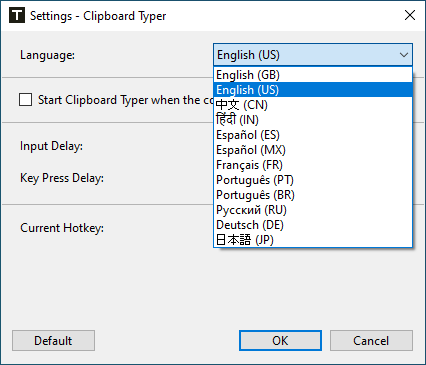The height and width of the screenshot is (365, 426).
Task: Enable the Start Clipboard Typer checkbox
Action: (26, 100)
